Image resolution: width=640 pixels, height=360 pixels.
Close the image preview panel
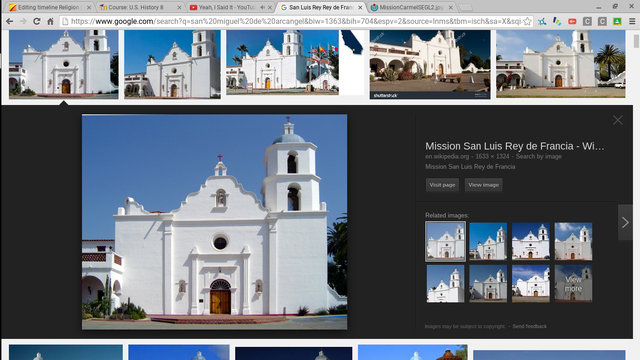click(x=618, y=120)
